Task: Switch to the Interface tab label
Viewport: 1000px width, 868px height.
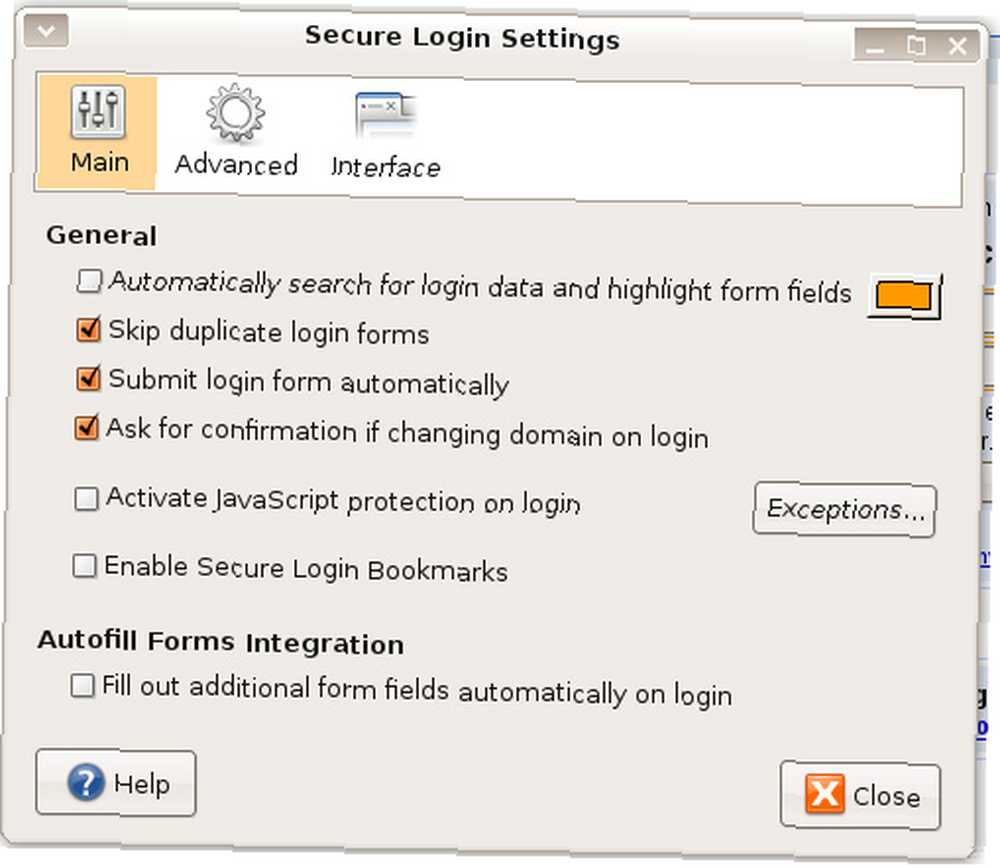Action: click(386, 166)
